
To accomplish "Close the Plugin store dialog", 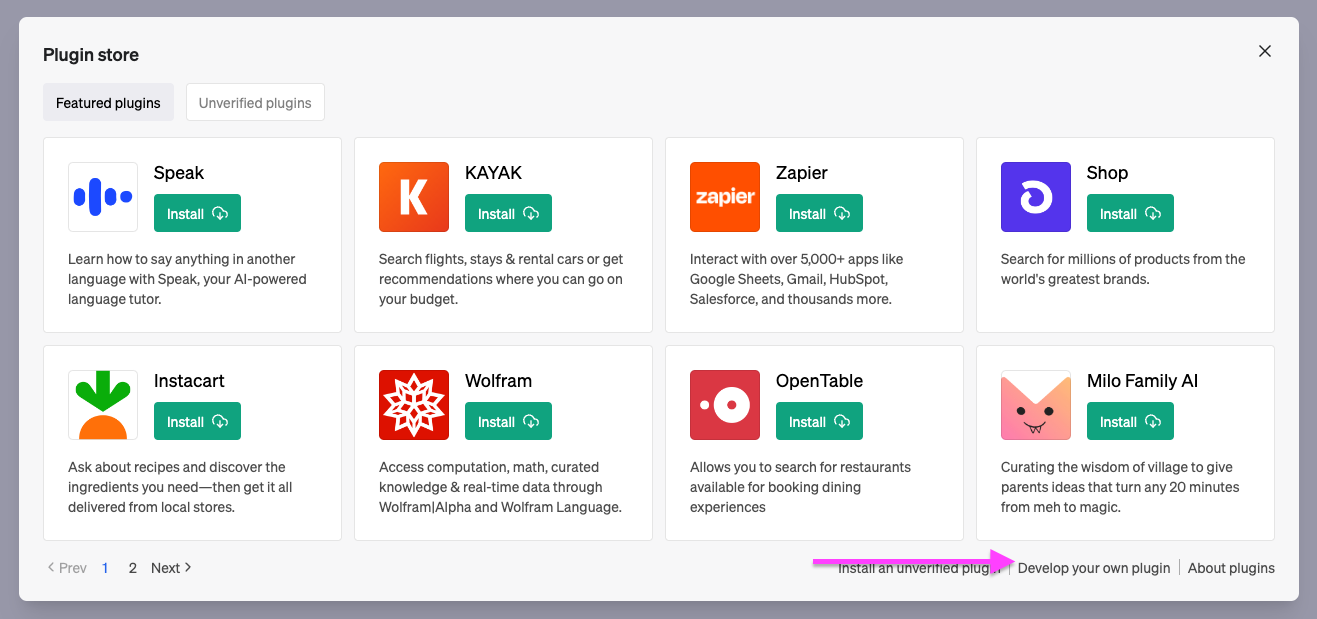I will pyautogui.click(x=1265, y=51).
